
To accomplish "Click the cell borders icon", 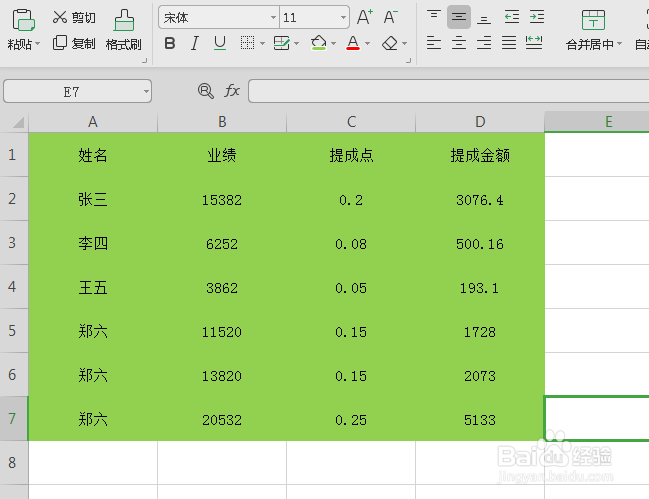I will (248, 43).
